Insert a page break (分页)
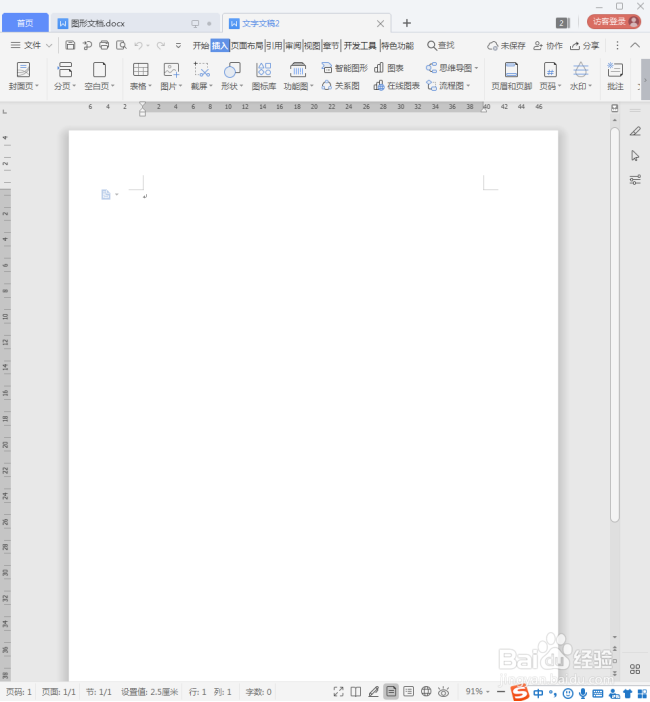Screen dimensions: 650x702 [65, 76]
